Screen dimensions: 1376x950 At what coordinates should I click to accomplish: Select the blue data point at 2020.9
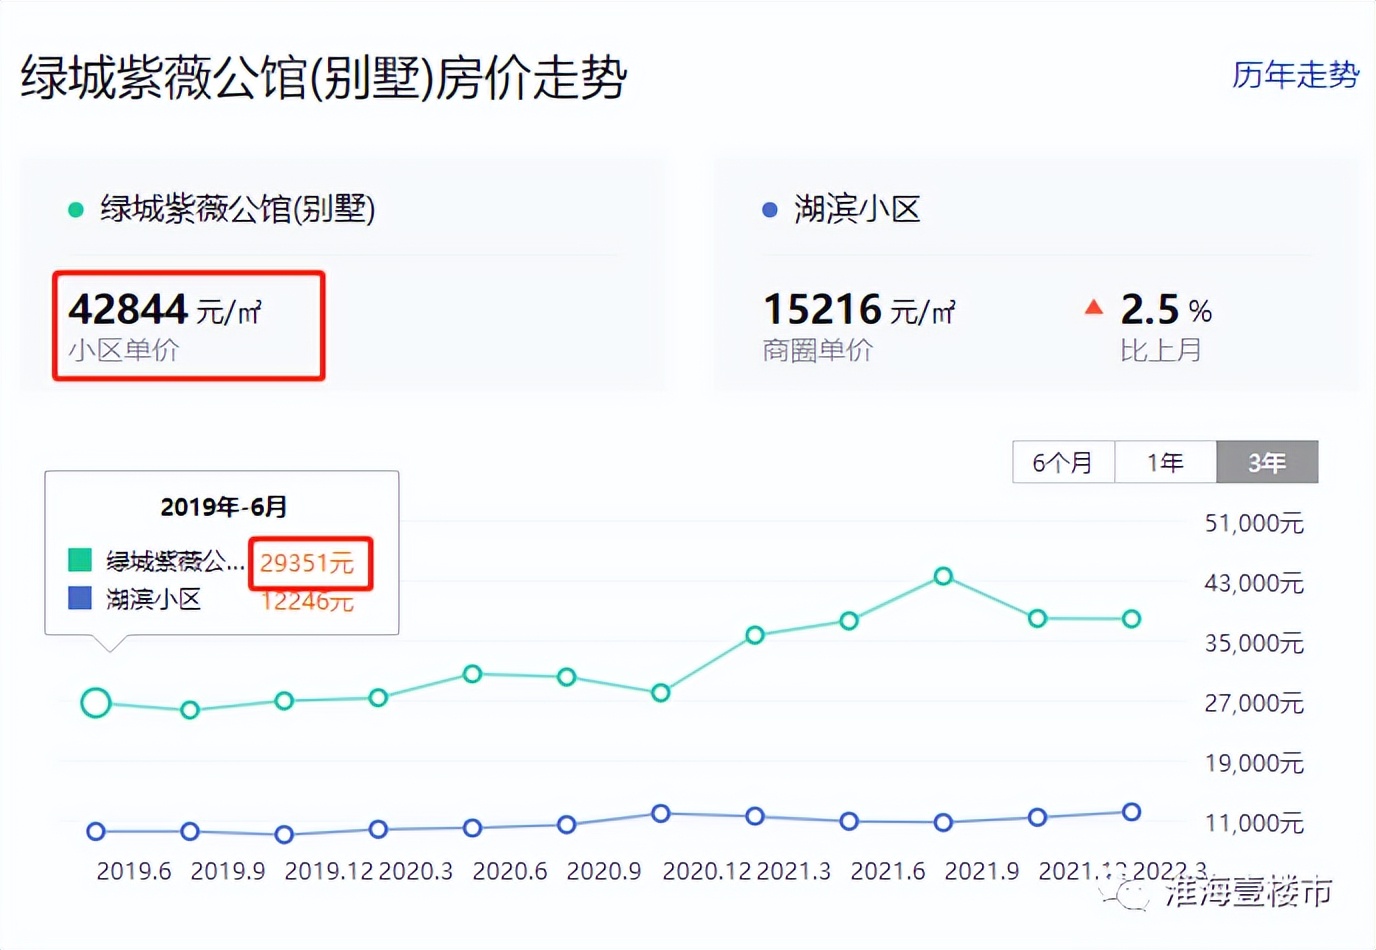(566, 825)
